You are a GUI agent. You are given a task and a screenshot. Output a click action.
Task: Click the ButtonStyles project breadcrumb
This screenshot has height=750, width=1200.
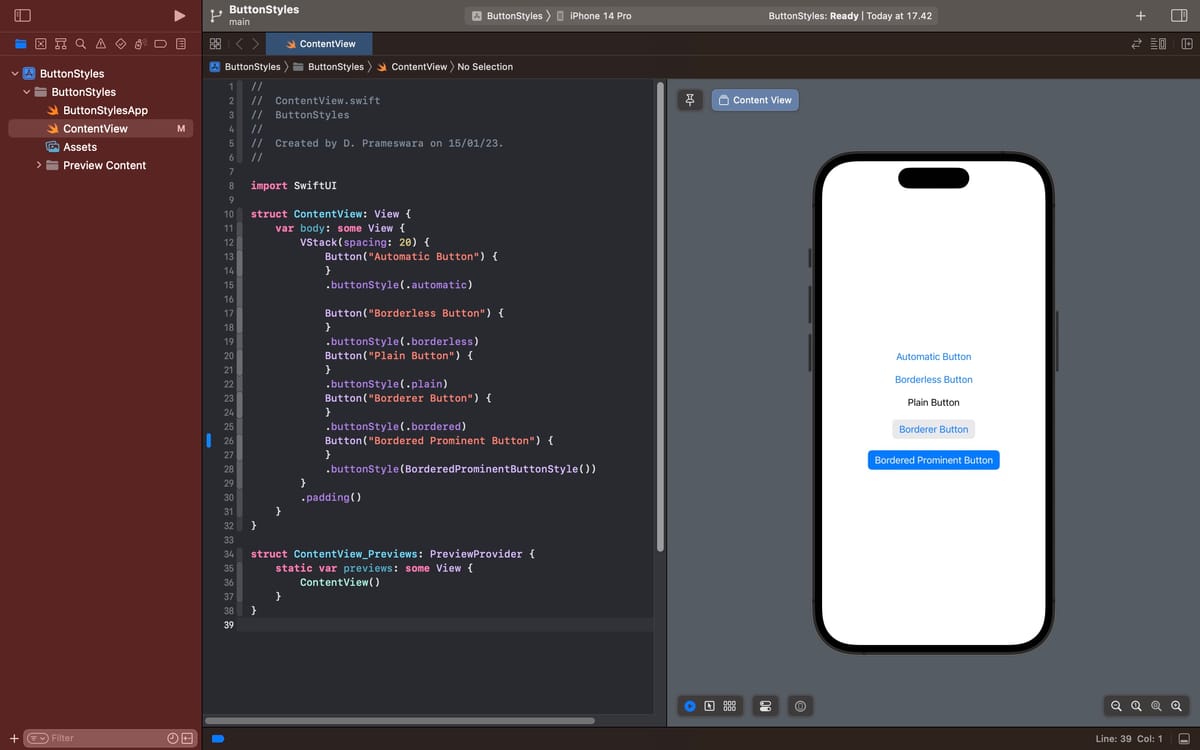coord(246,67)
